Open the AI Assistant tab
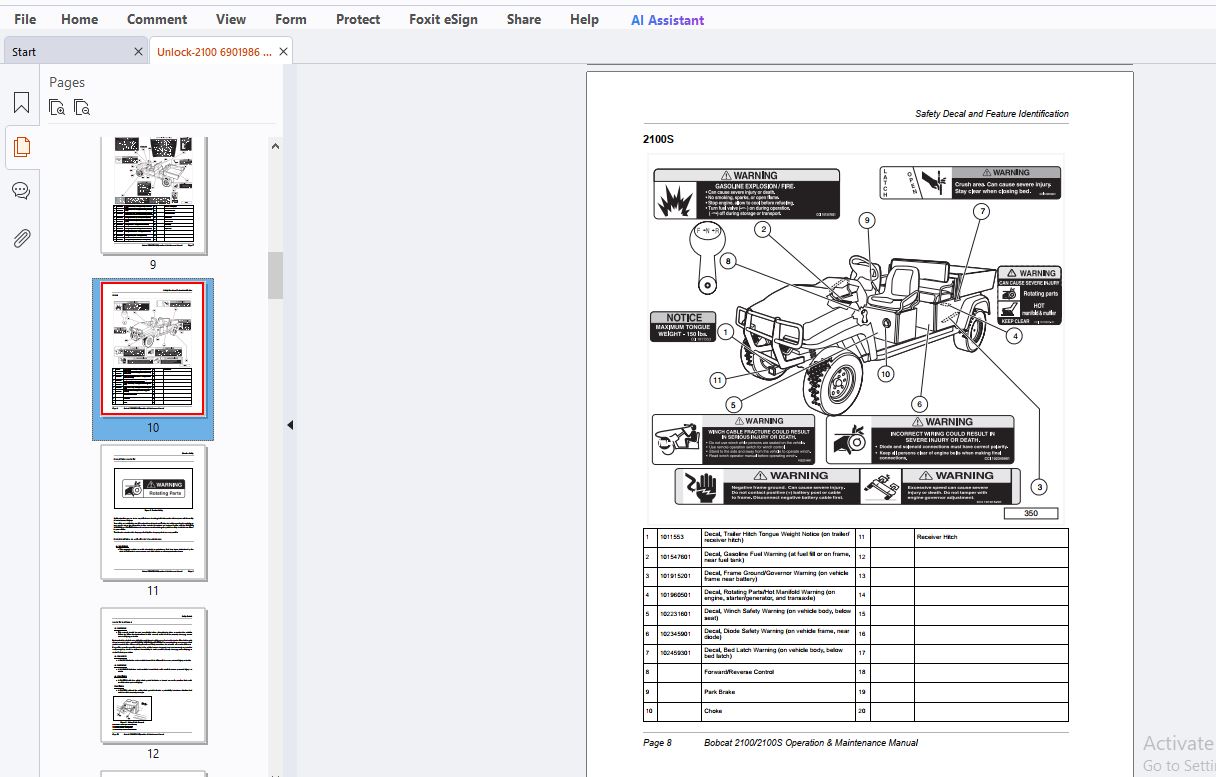The width and height of the screenshot is (1216, 777). pos(667,20)
